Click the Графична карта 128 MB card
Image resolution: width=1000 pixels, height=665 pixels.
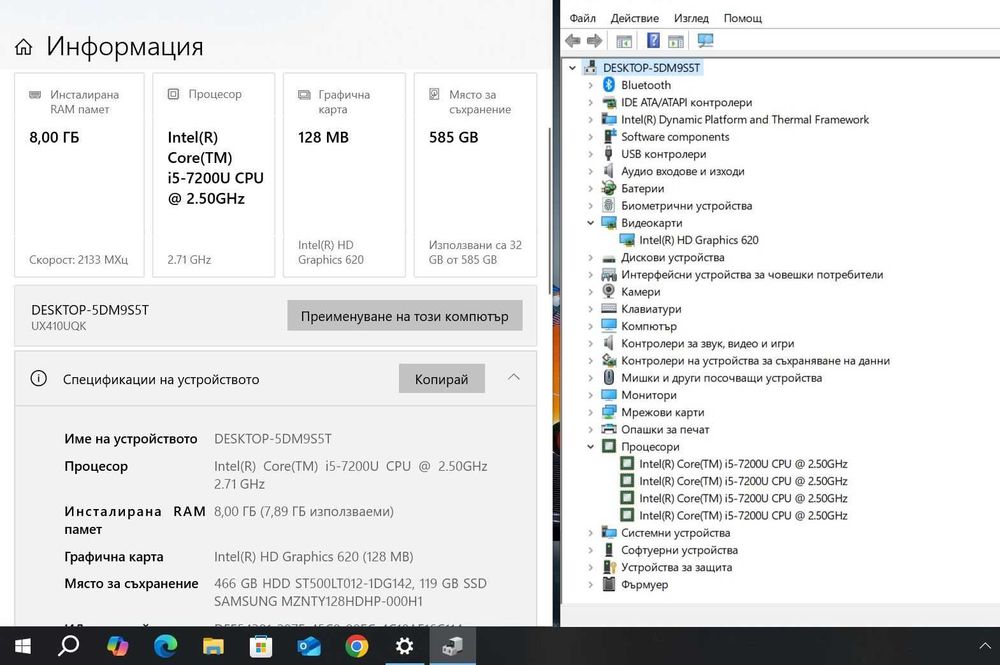344,175
